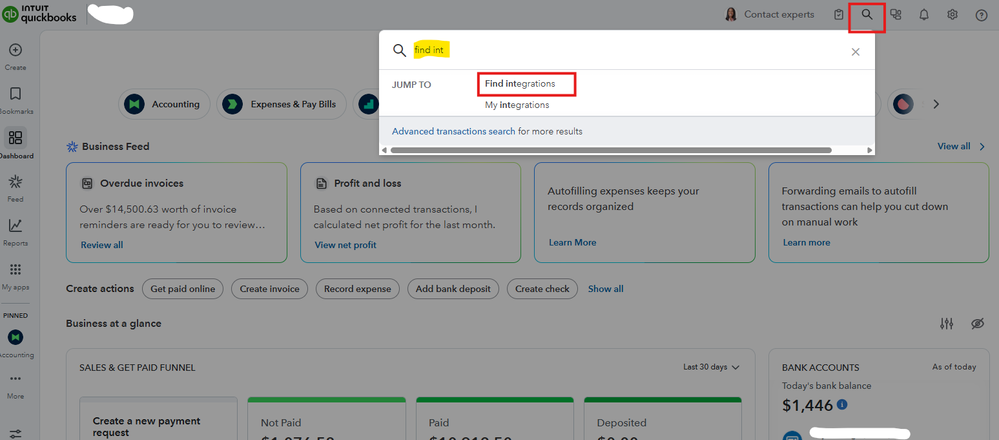Expand the Last 30 days dropdown
This screenshot has height=440, width=999.
pyautogui.click(x=711, y=367)
